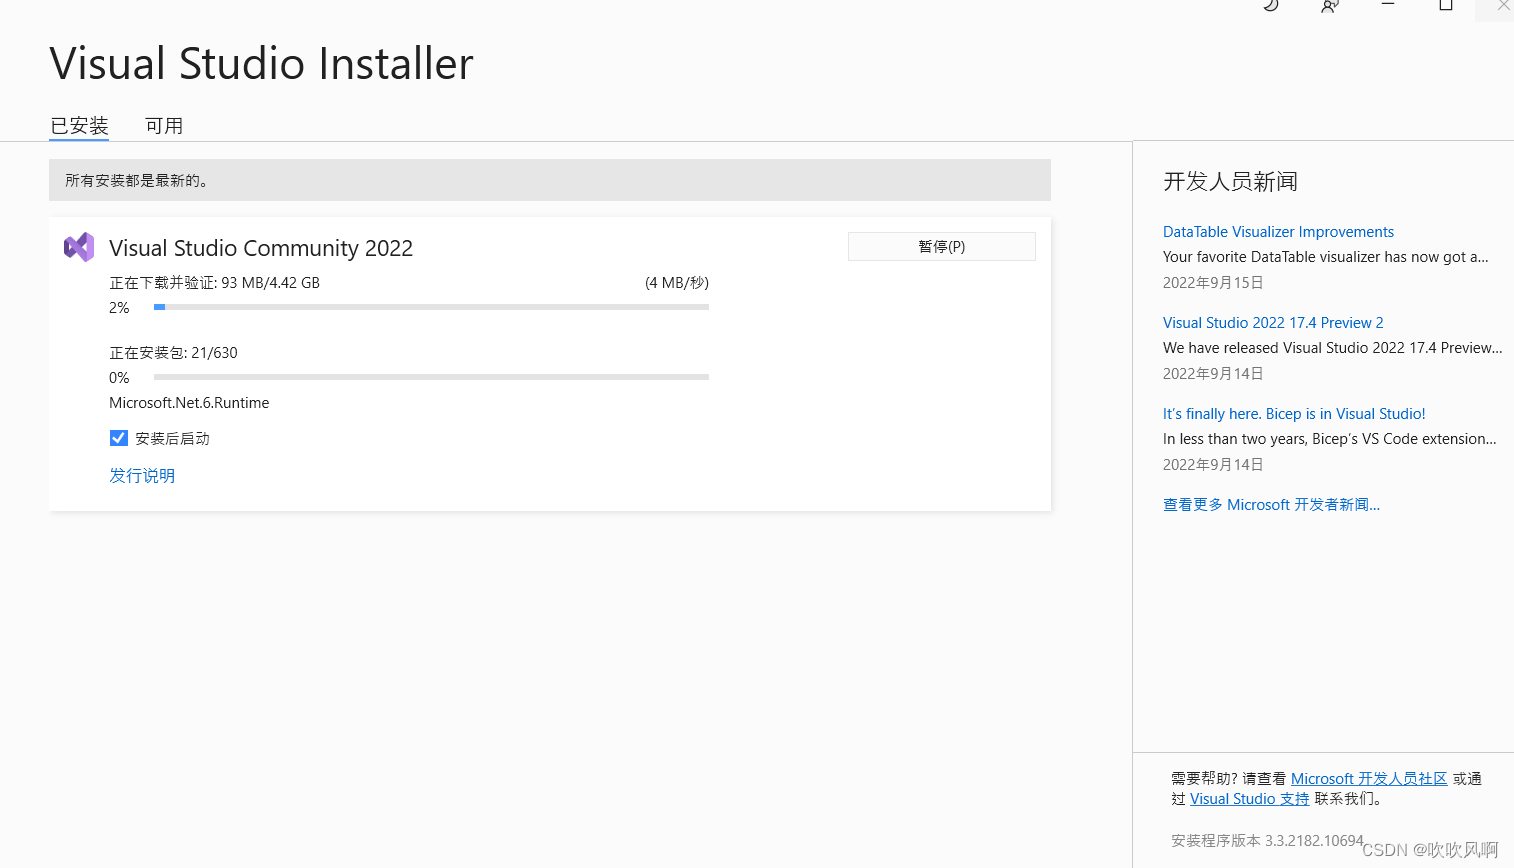This screenshot has width=1514, height=868.
Task: Open Visual Studio 2022 17.4 Preview 2 news
Action: click(x=1273, y=323)
